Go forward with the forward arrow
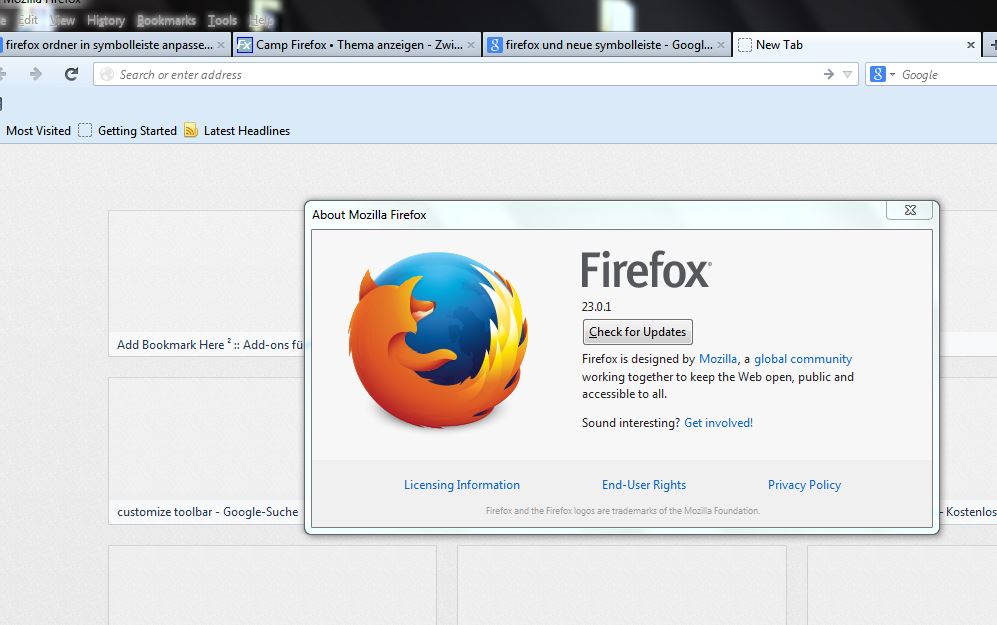 (x=36, y=74)
